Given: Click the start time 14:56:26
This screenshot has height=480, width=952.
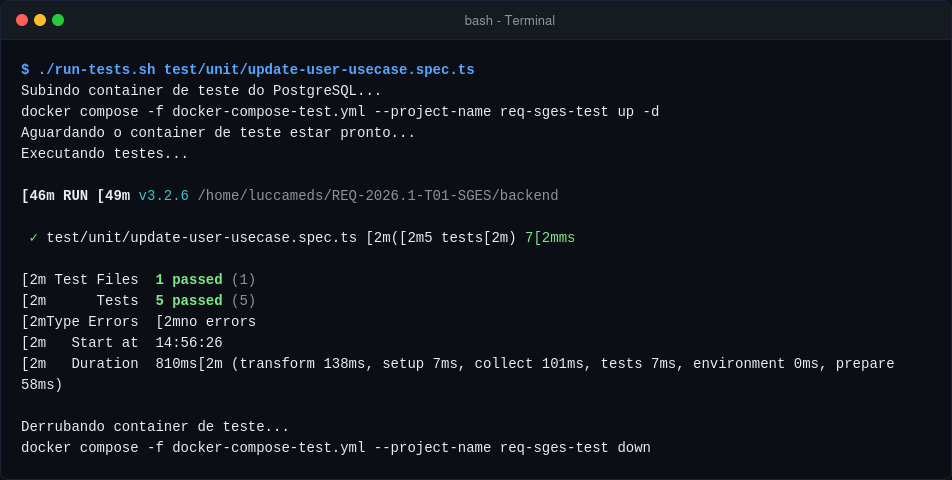Looking at the screenshot, I should [x=189, y=343].
